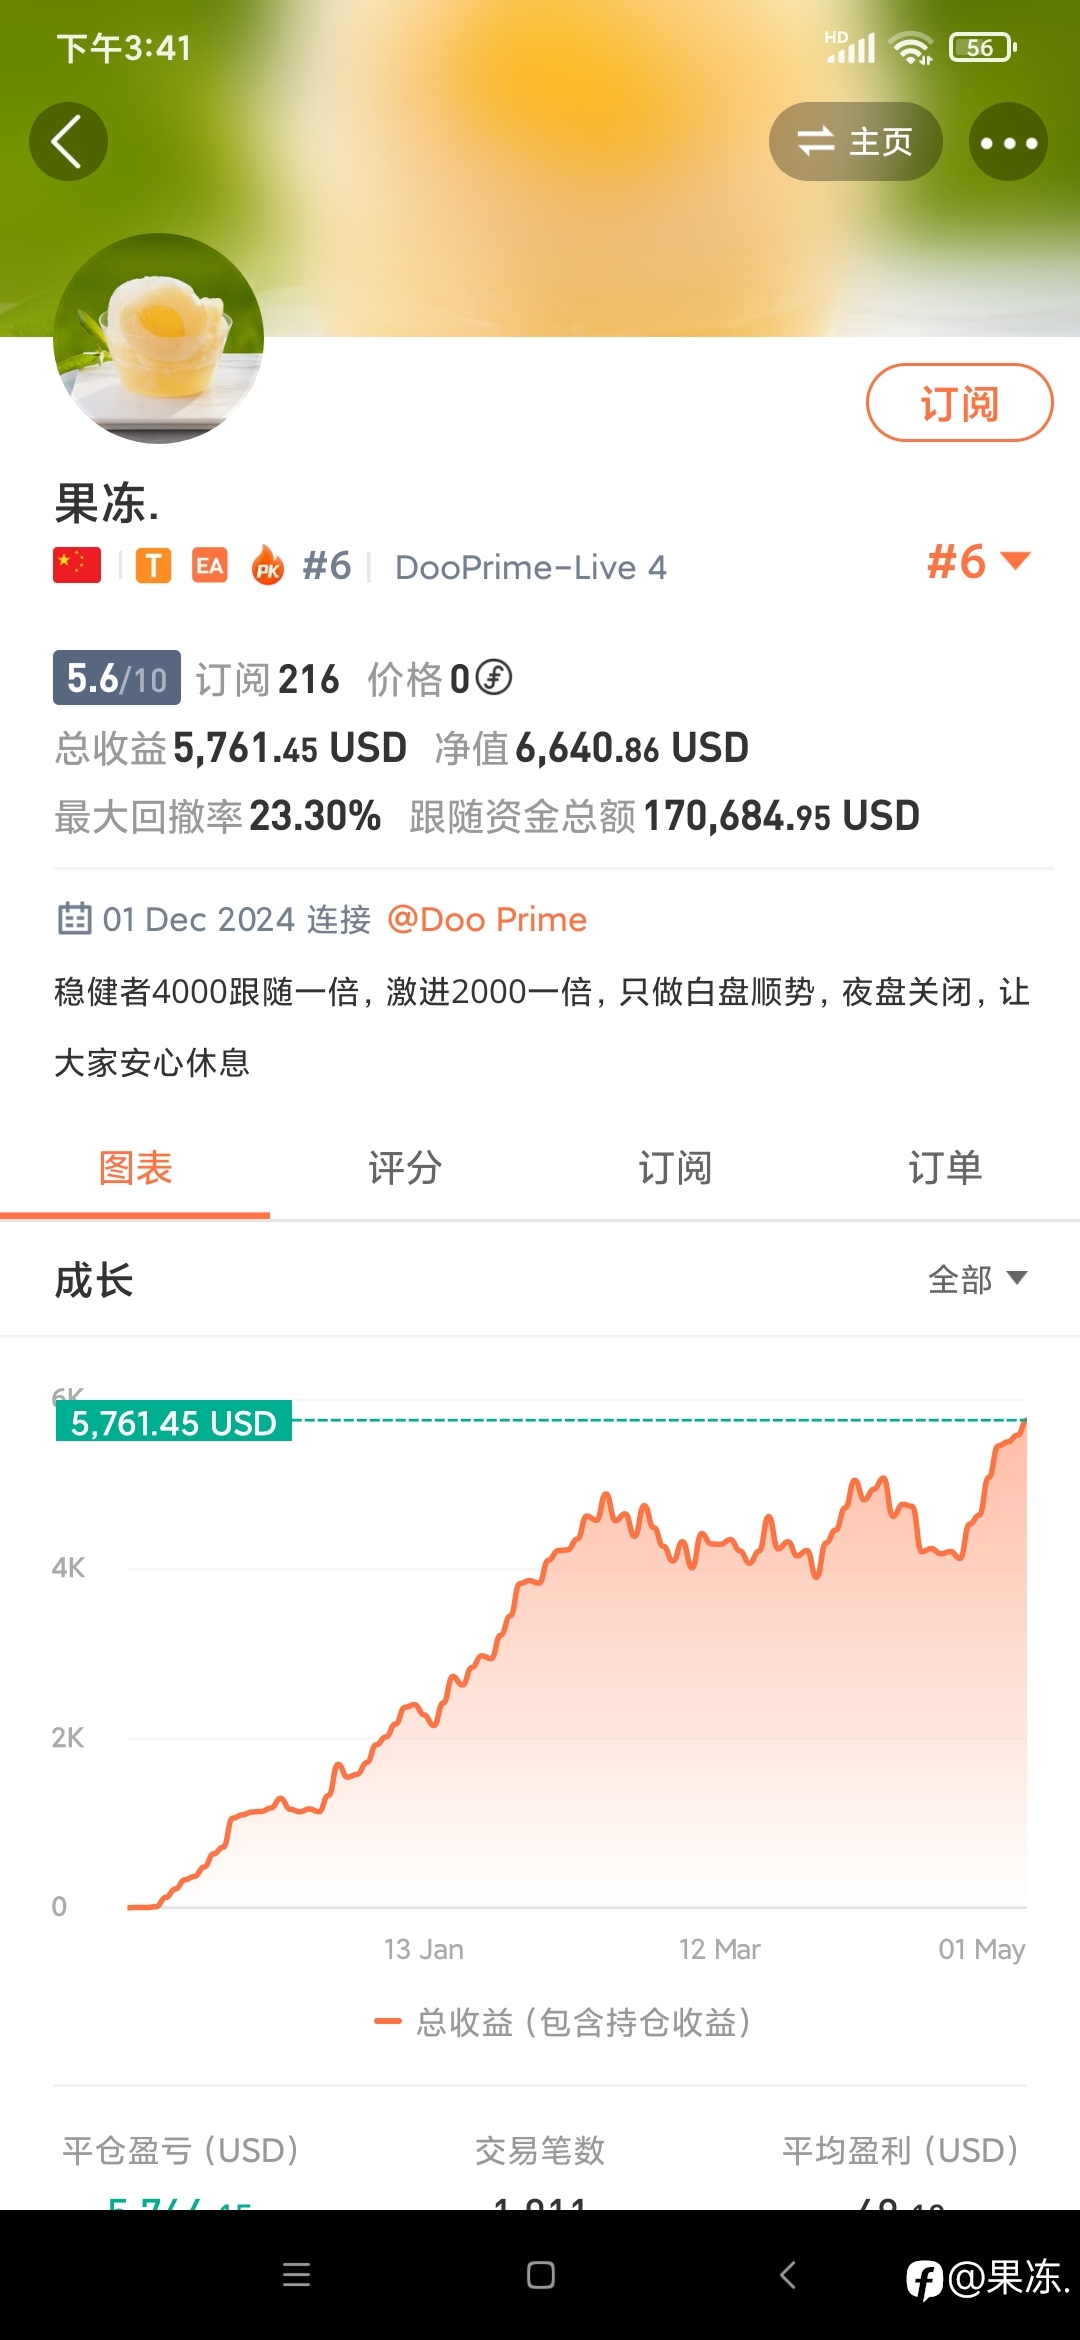Screen dimensions: 1080x2340
Task: Select the 订阅 tab
Action: [x=675, y=1168]
